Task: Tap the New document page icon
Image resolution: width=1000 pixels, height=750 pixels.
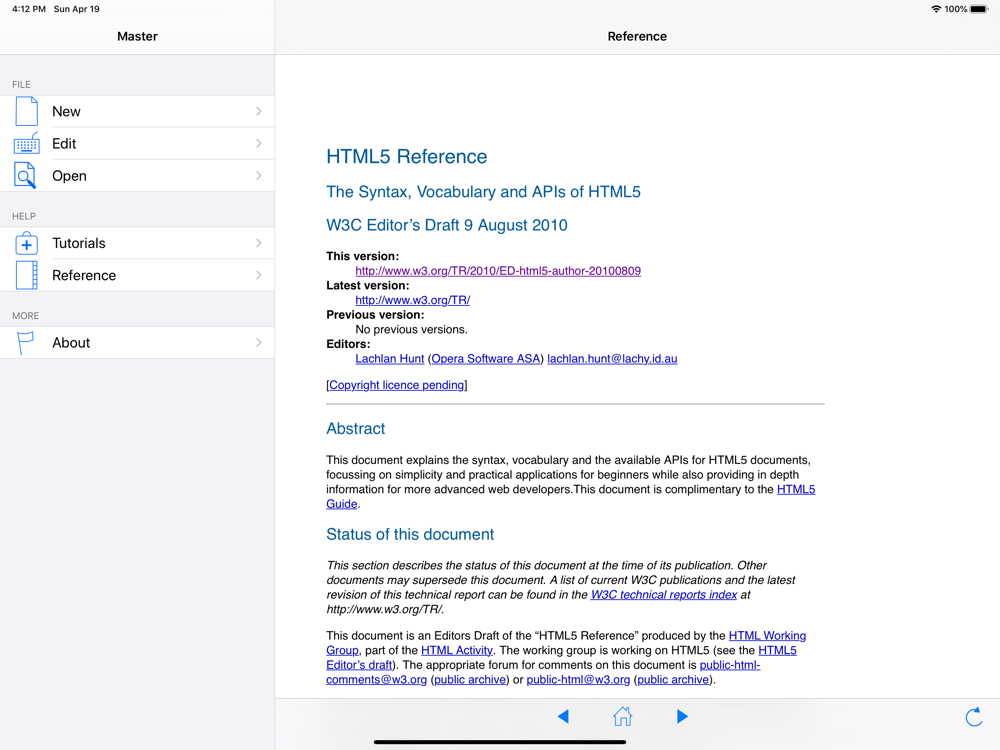Action: click(x=26, y=111)
